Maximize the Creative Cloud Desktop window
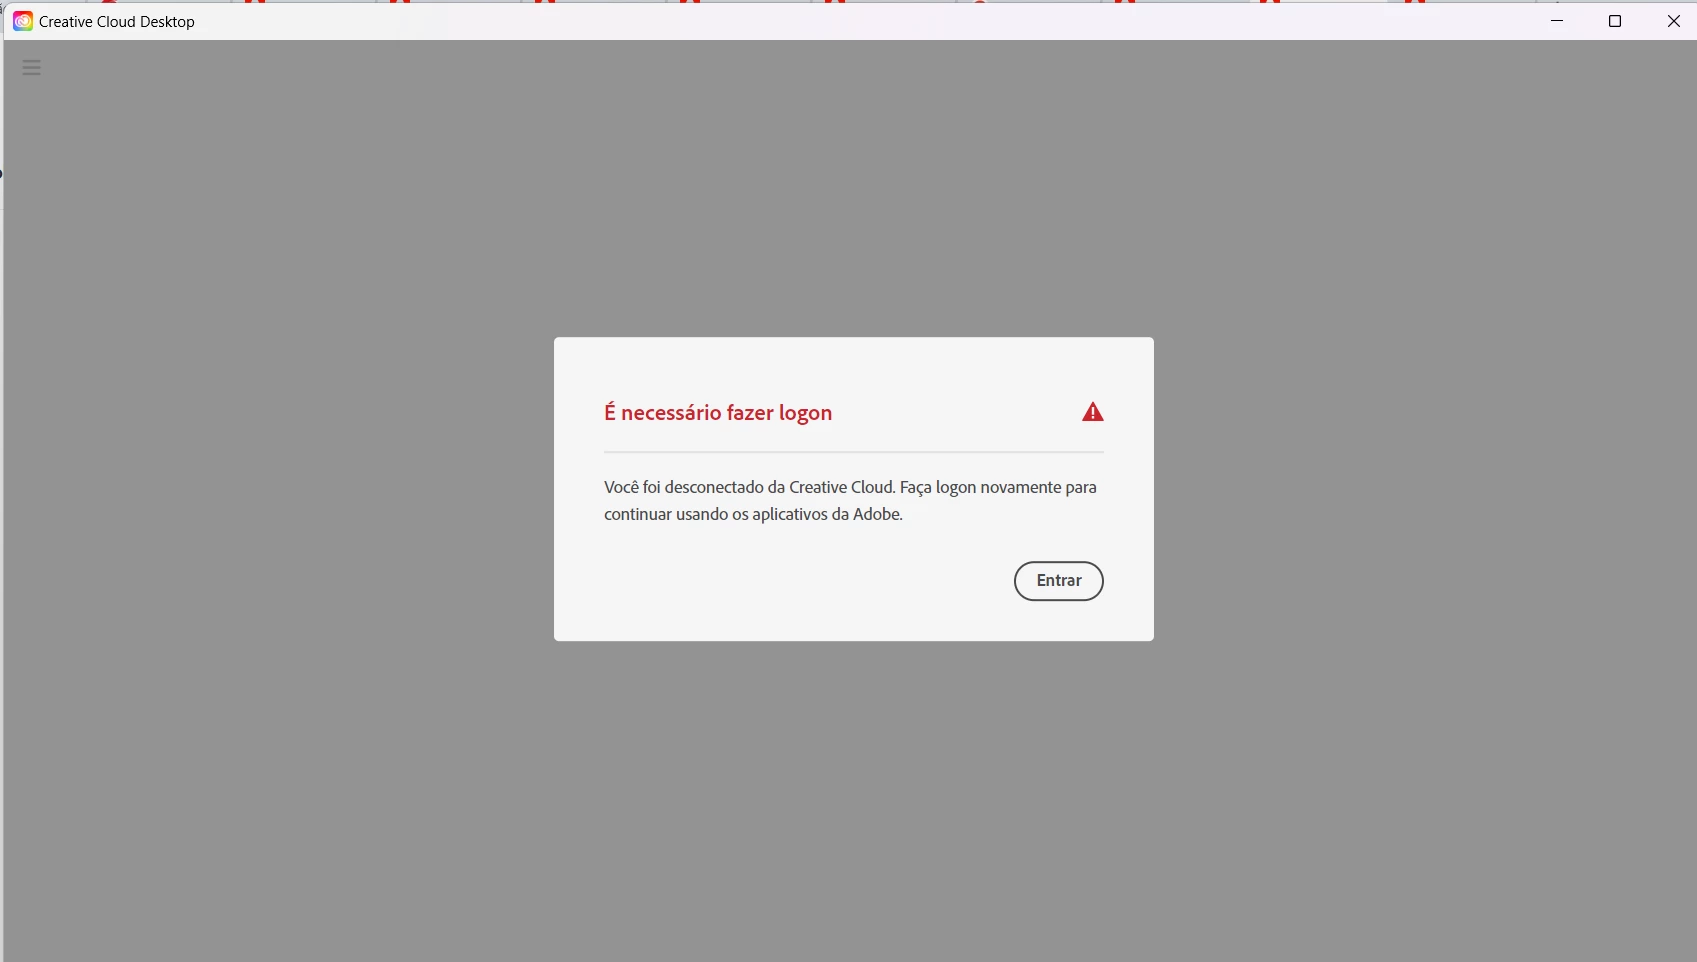This screenshot has height=962, width=1697. coord(1615,21)
